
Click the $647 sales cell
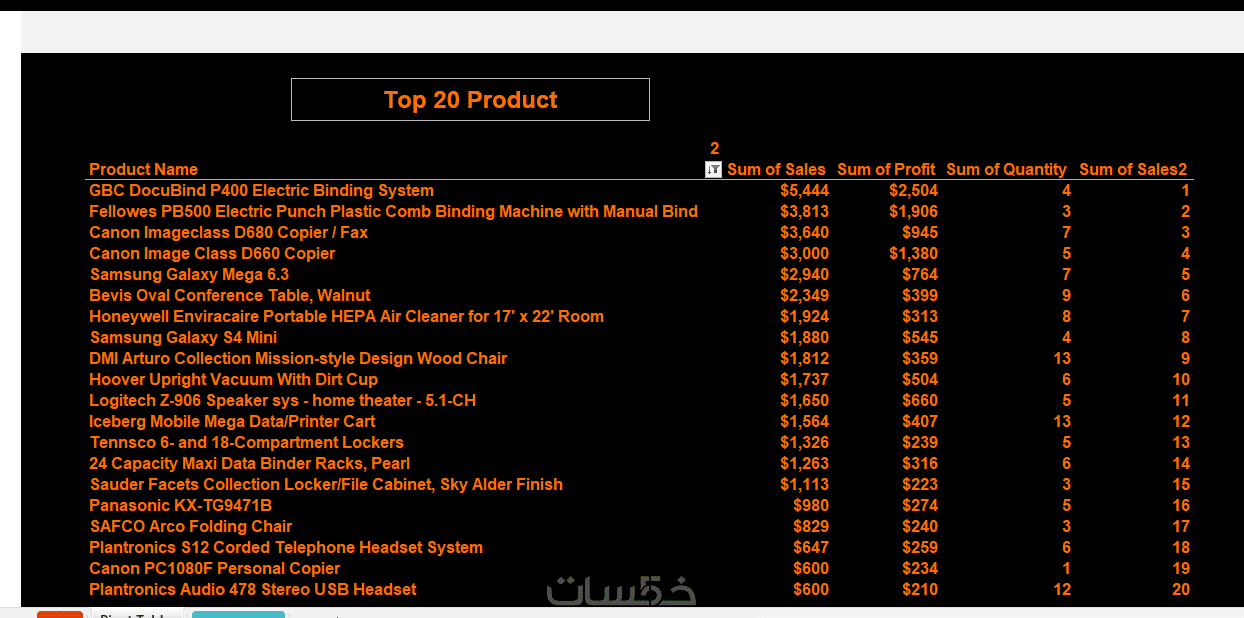[x=811, y=548]
